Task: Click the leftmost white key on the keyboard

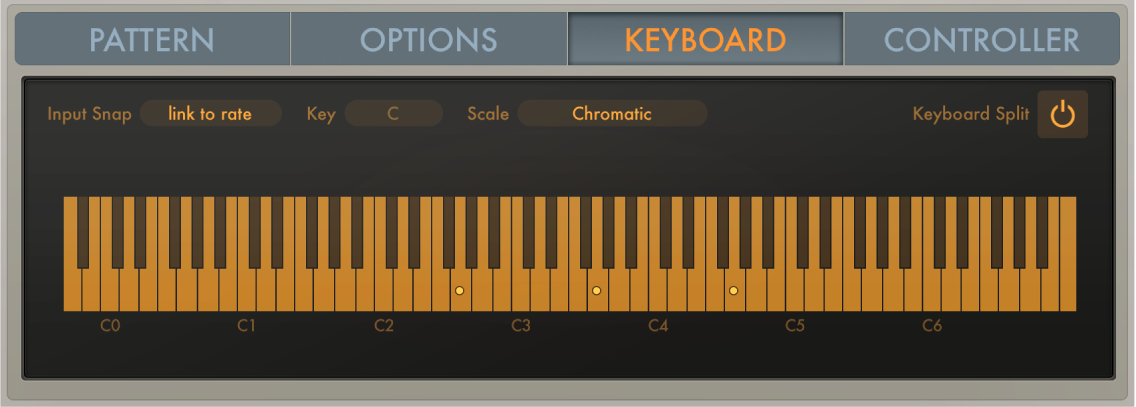Action: click(x=71, y=291)
